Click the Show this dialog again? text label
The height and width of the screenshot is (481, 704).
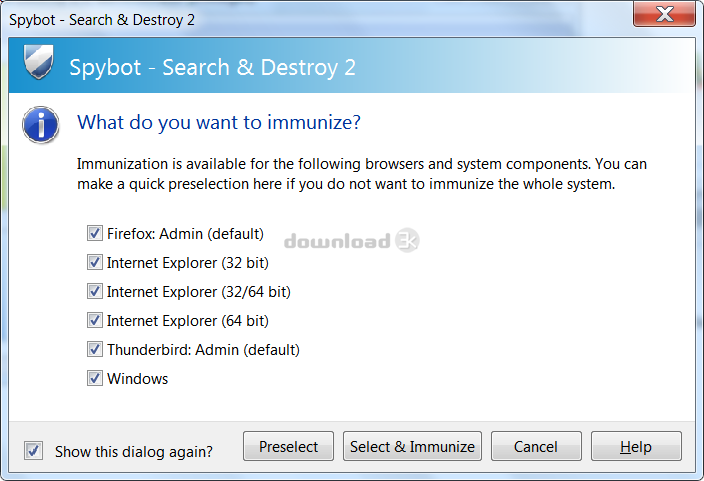click(x=134, y=452)
